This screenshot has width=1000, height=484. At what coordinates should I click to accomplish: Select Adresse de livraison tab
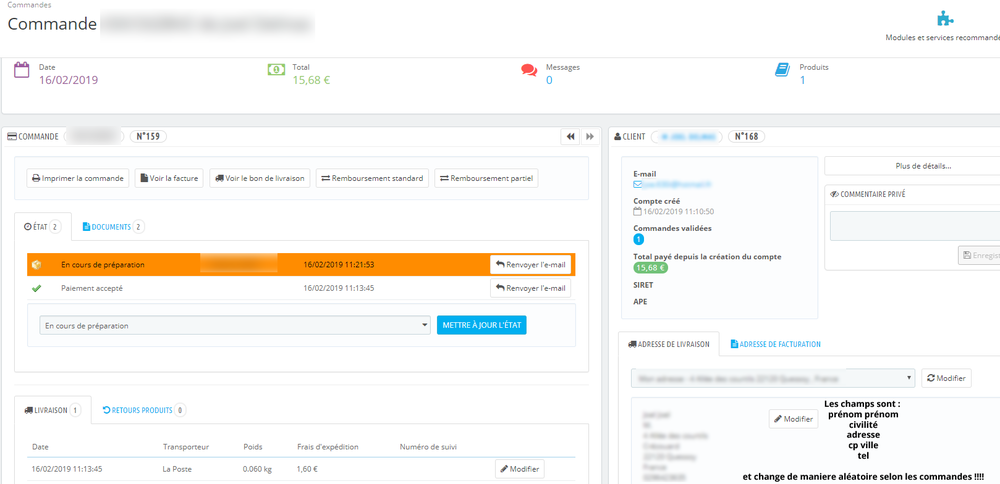point(669,344)
